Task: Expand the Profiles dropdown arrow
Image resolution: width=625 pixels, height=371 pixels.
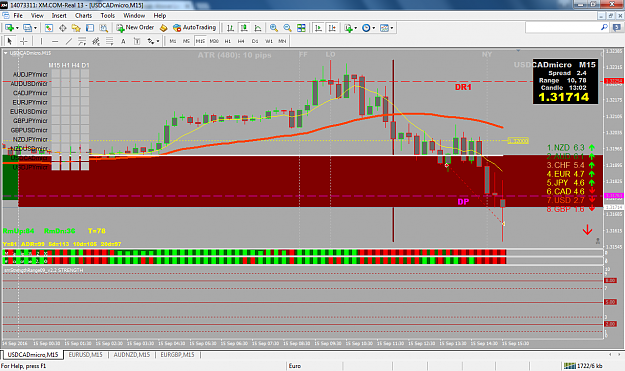Action: 35,28
